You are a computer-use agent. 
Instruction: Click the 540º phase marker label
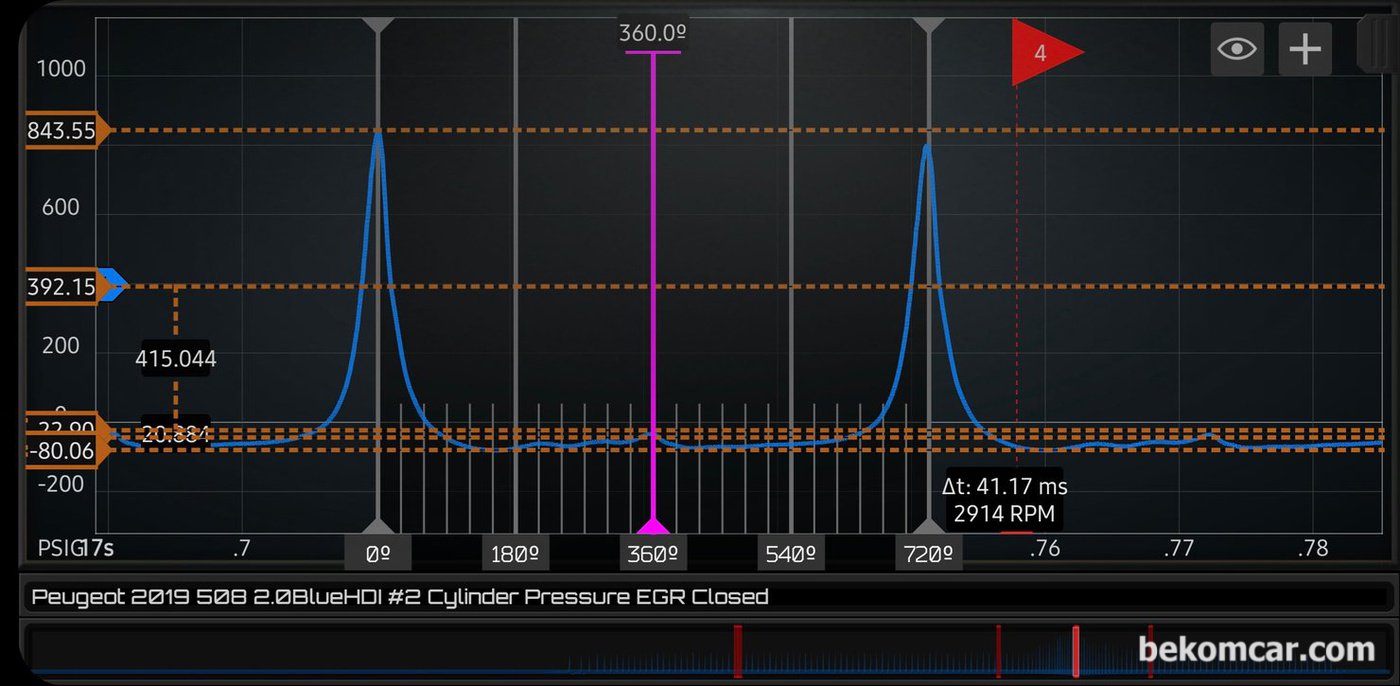pos(791,553)
